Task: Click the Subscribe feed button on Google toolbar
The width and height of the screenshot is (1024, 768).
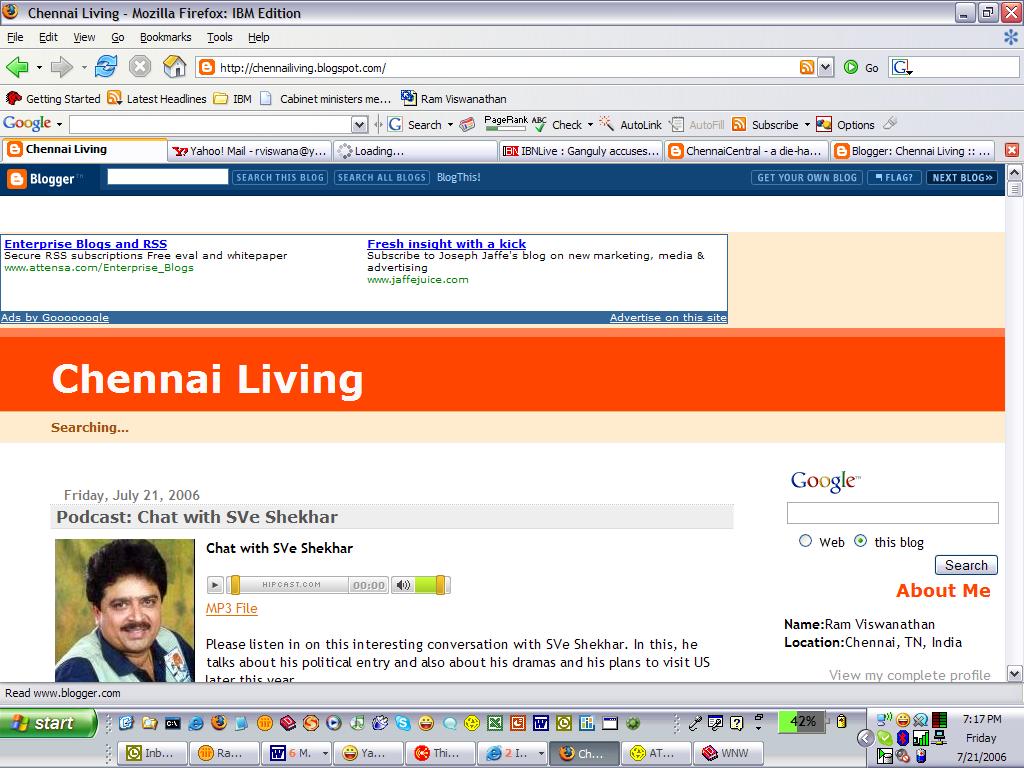Action: (766, 124)
